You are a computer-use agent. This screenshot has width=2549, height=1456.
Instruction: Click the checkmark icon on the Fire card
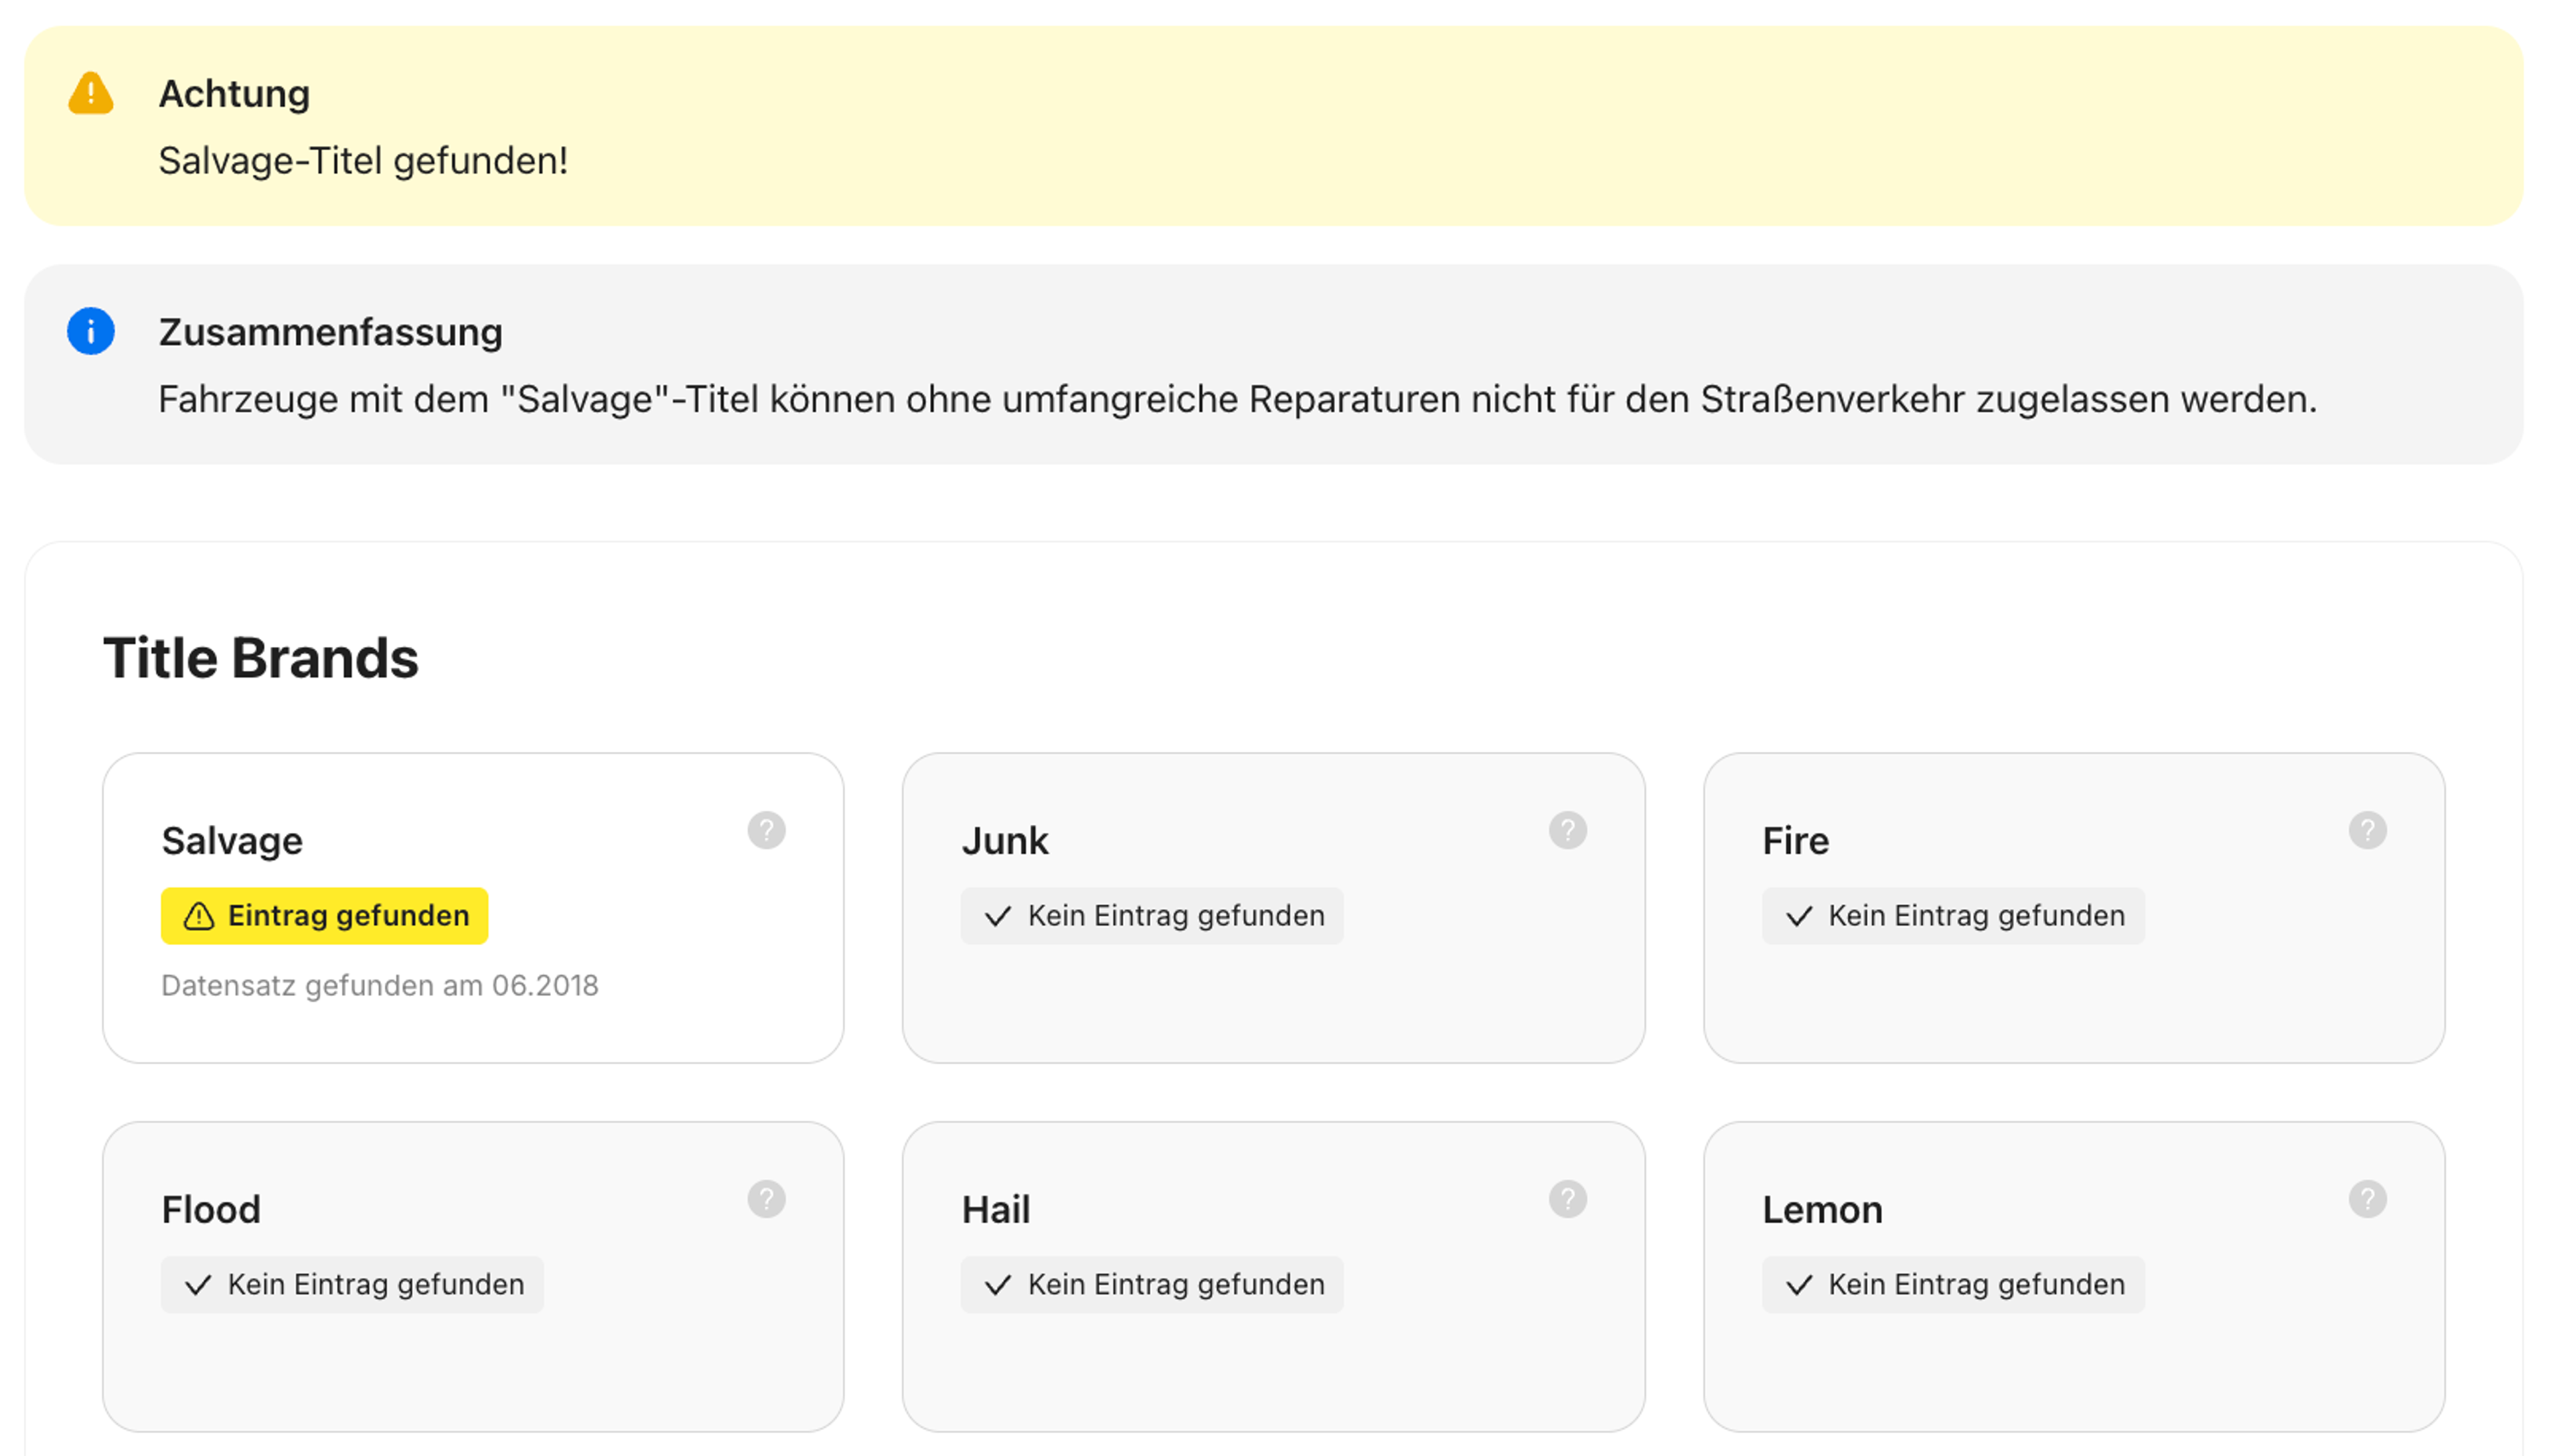[1798, 915]
